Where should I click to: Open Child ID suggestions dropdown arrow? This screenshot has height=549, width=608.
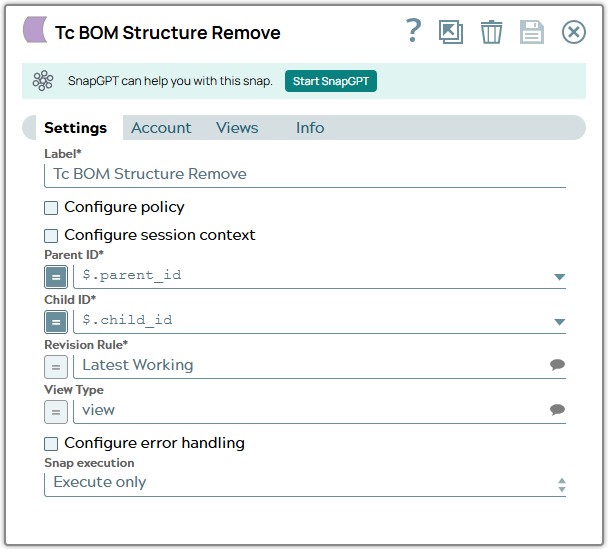pos(559,322)
